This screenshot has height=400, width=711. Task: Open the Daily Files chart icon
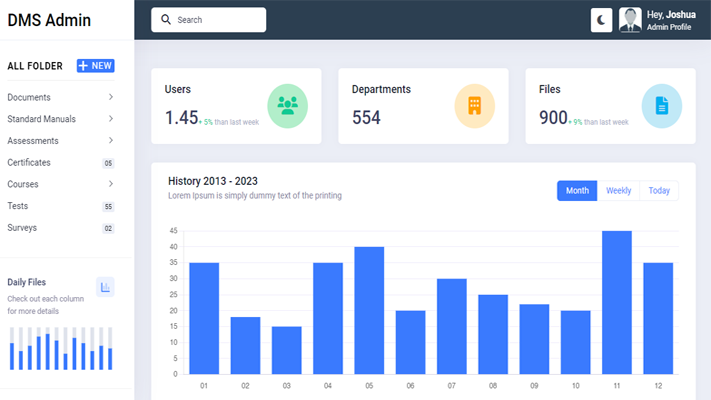tap(105, 287)
